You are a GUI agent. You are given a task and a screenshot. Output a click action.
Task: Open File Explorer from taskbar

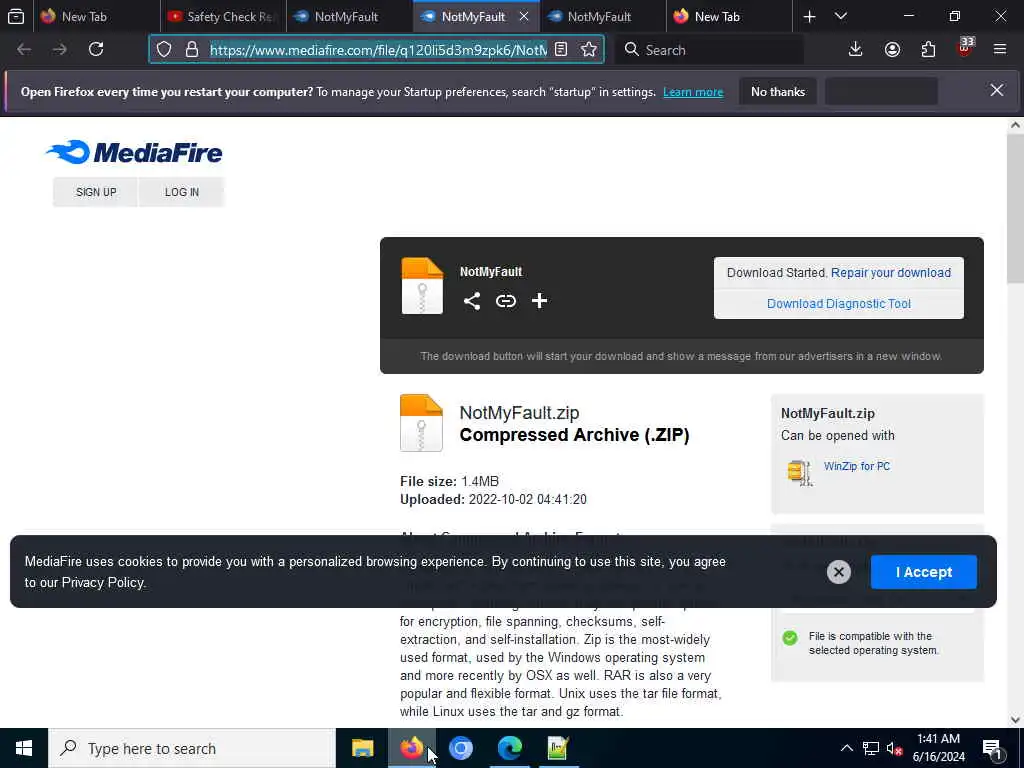click(362, 748)
